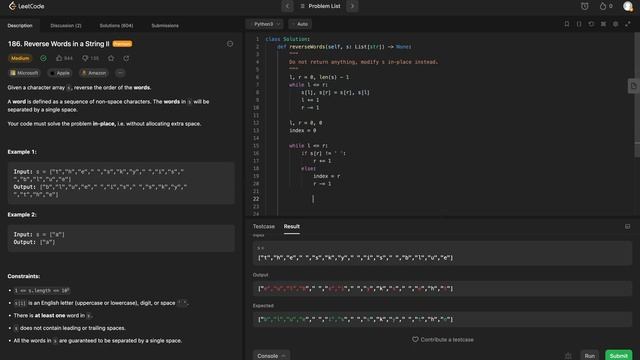Expand the Console panel
Viewport: 640px width, 360px height.
pos(271,356)
